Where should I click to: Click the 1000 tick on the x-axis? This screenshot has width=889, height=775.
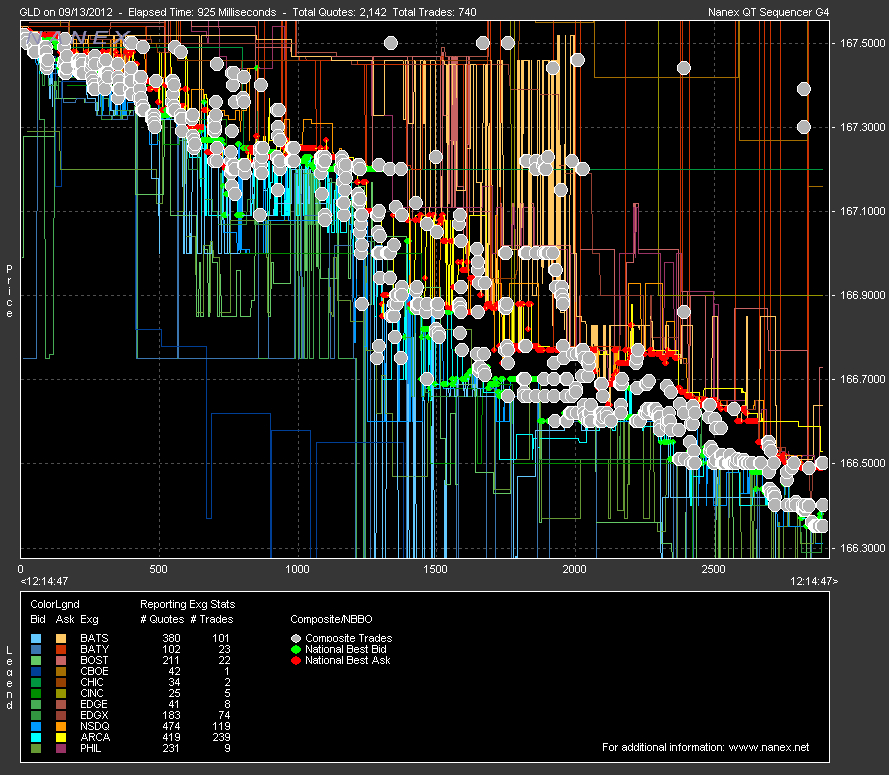click(297, 569)
